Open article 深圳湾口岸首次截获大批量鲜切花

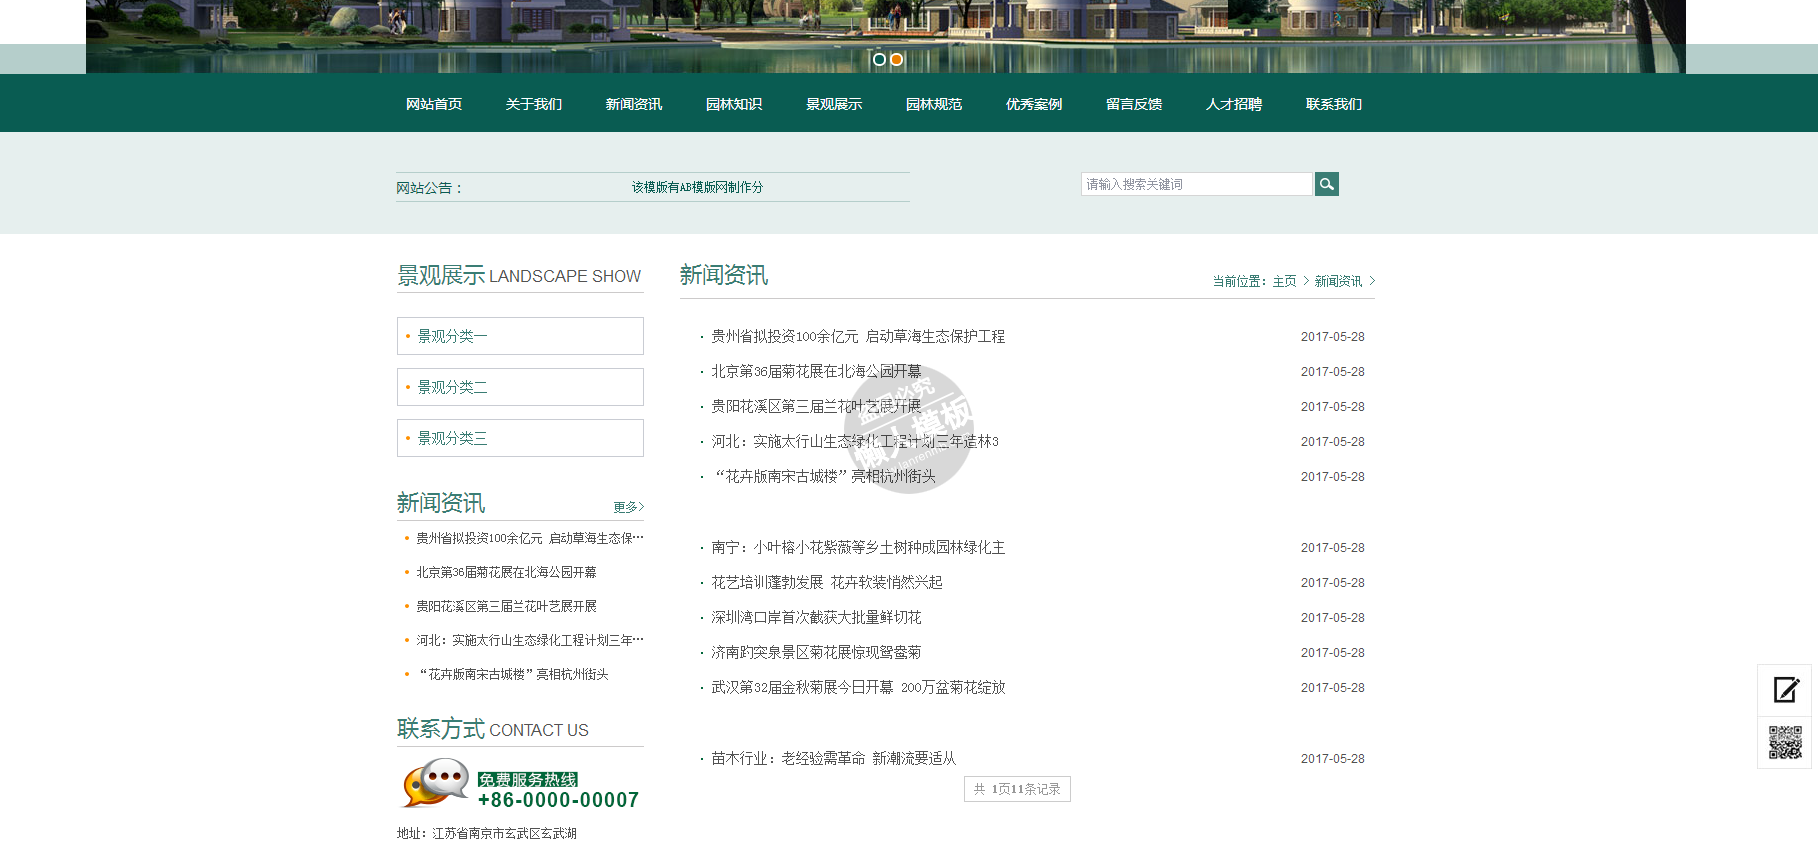816,617
